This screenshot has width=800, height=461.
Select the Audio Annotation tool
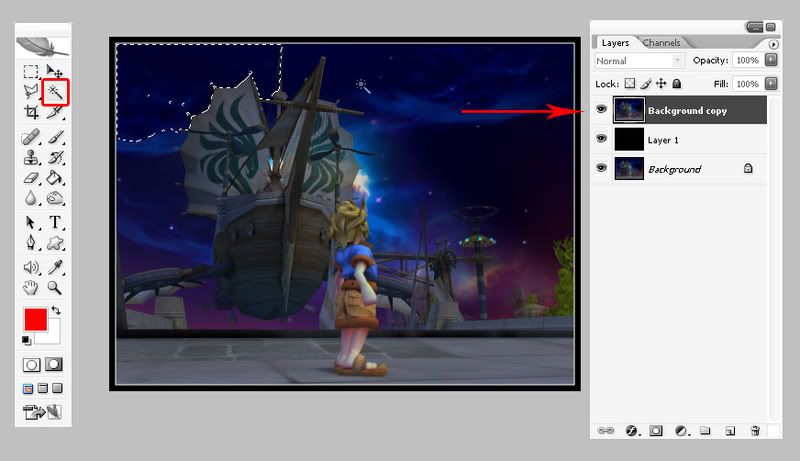pyautogui.click(x=31, y=267)
